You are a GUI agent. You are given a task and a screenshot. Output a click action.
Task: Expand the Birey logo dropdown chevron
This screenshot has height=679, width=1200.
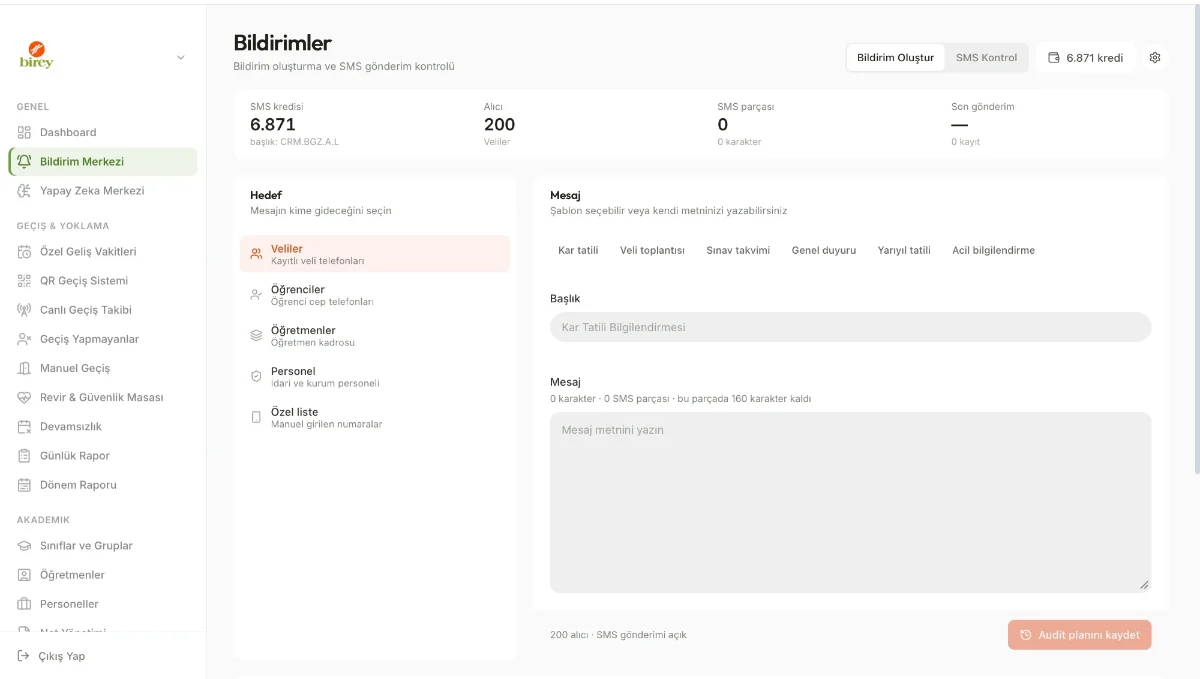181,57
